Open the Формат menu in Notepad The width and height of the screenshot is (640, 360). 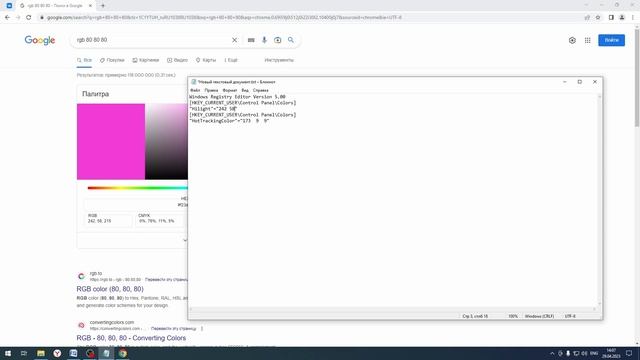point(230,90)
